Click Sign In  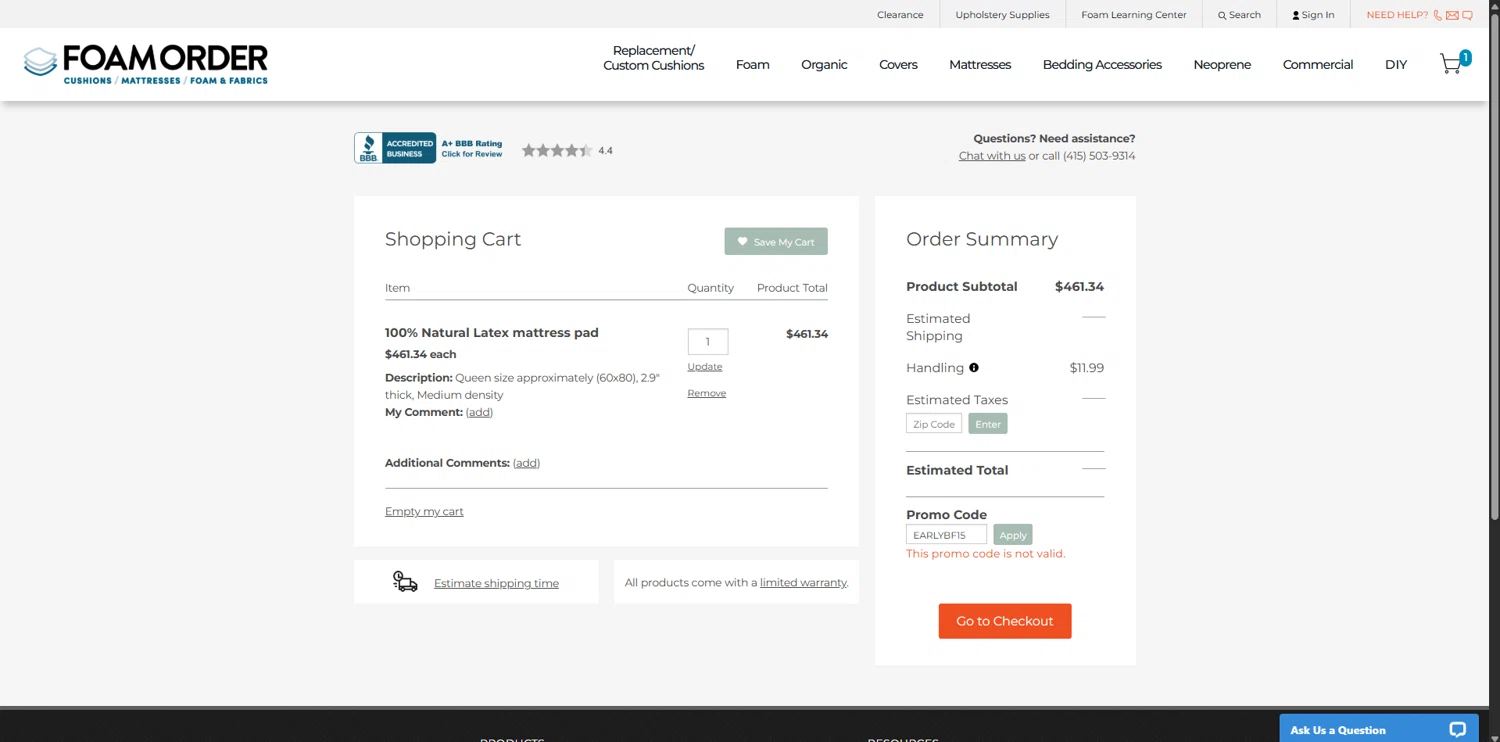click(x=1313, y=15)
